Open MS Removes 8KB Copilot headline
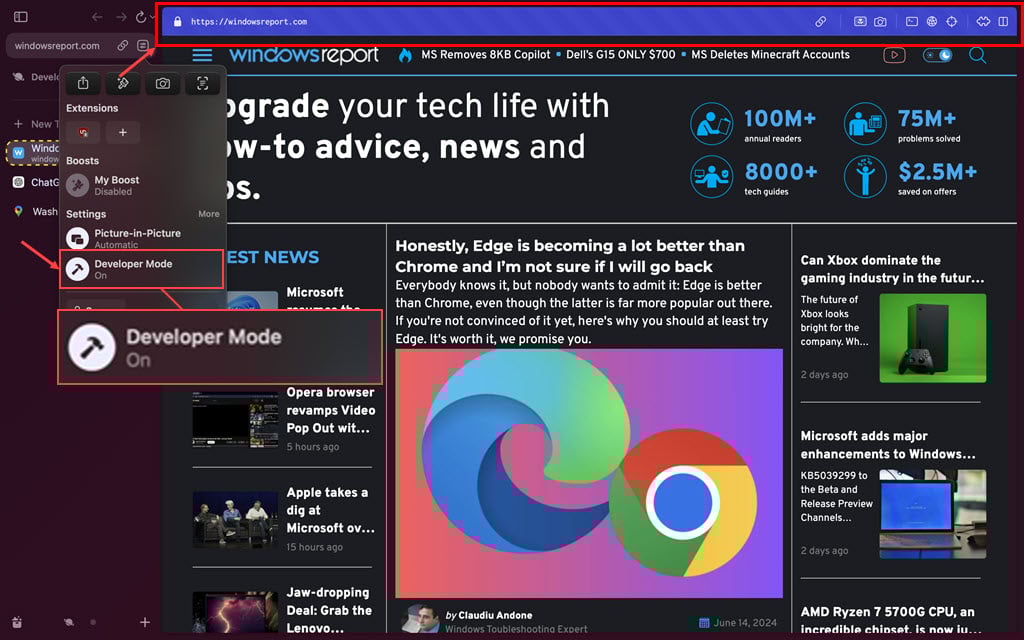This screenshot has height=640, width=1024. [x=486, y=55]
